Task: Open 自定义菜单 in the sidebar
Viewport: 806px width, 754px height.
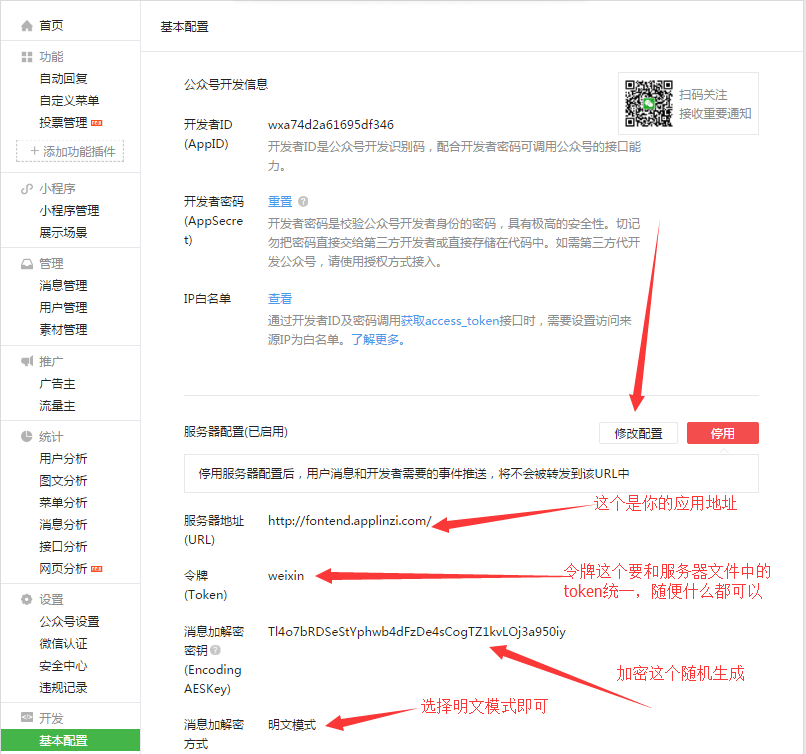Action: 69,101
